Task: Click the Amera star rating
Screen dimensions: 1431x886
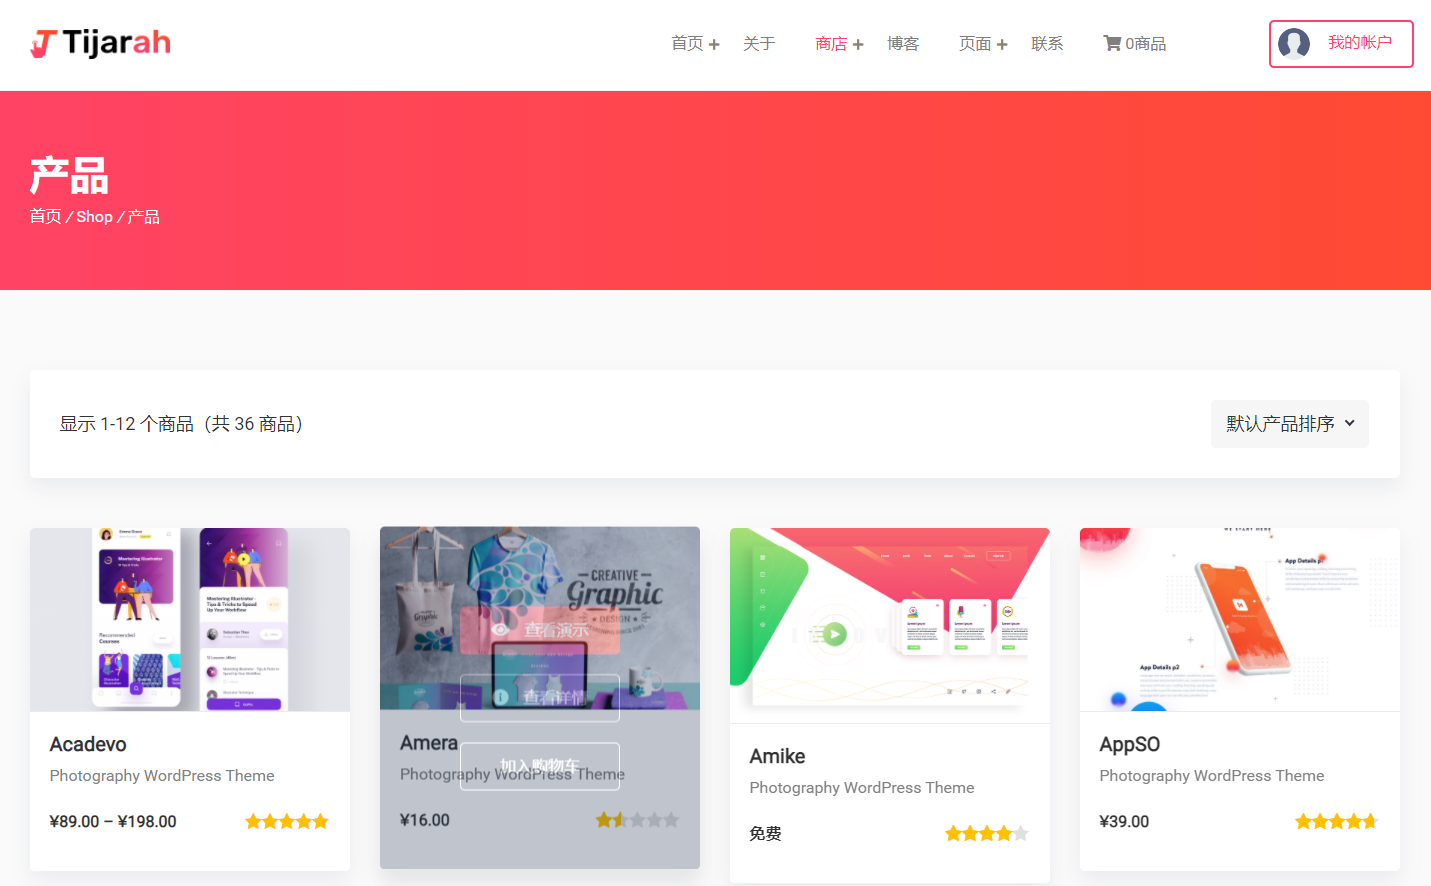Action: coord(637,820)
